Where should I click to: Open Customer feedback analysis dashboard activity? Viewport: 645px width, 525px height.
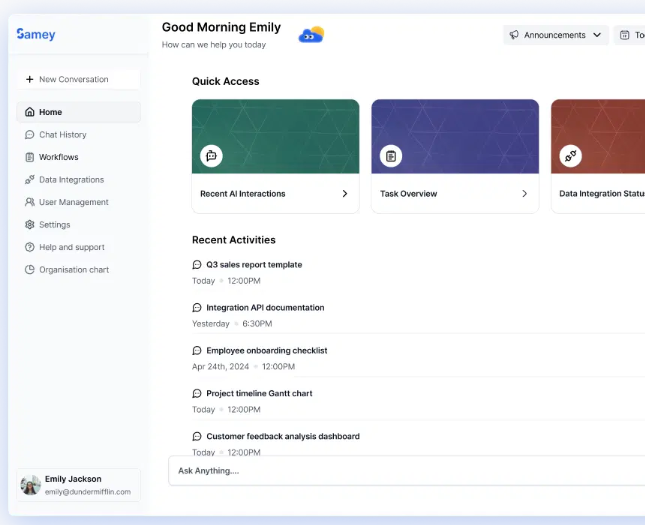[283, 436]
